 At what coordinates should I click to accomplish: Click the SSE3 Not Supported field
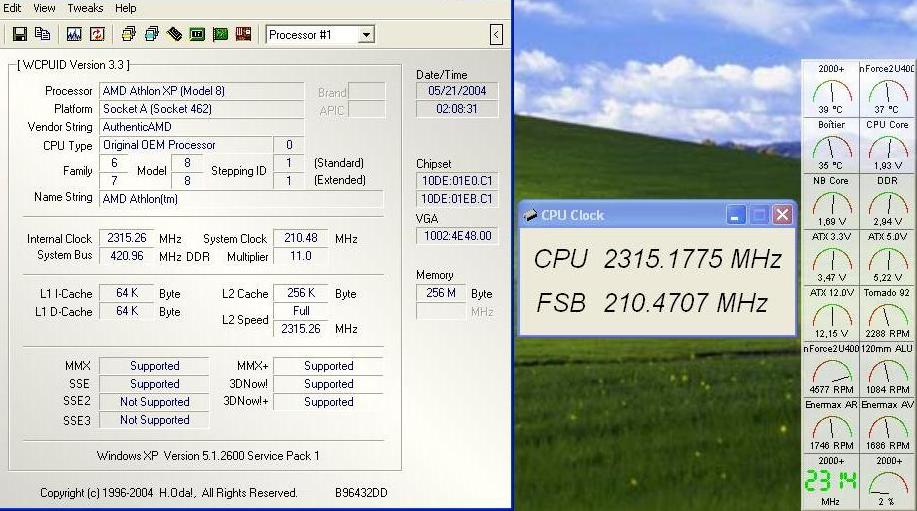[154, 420]
